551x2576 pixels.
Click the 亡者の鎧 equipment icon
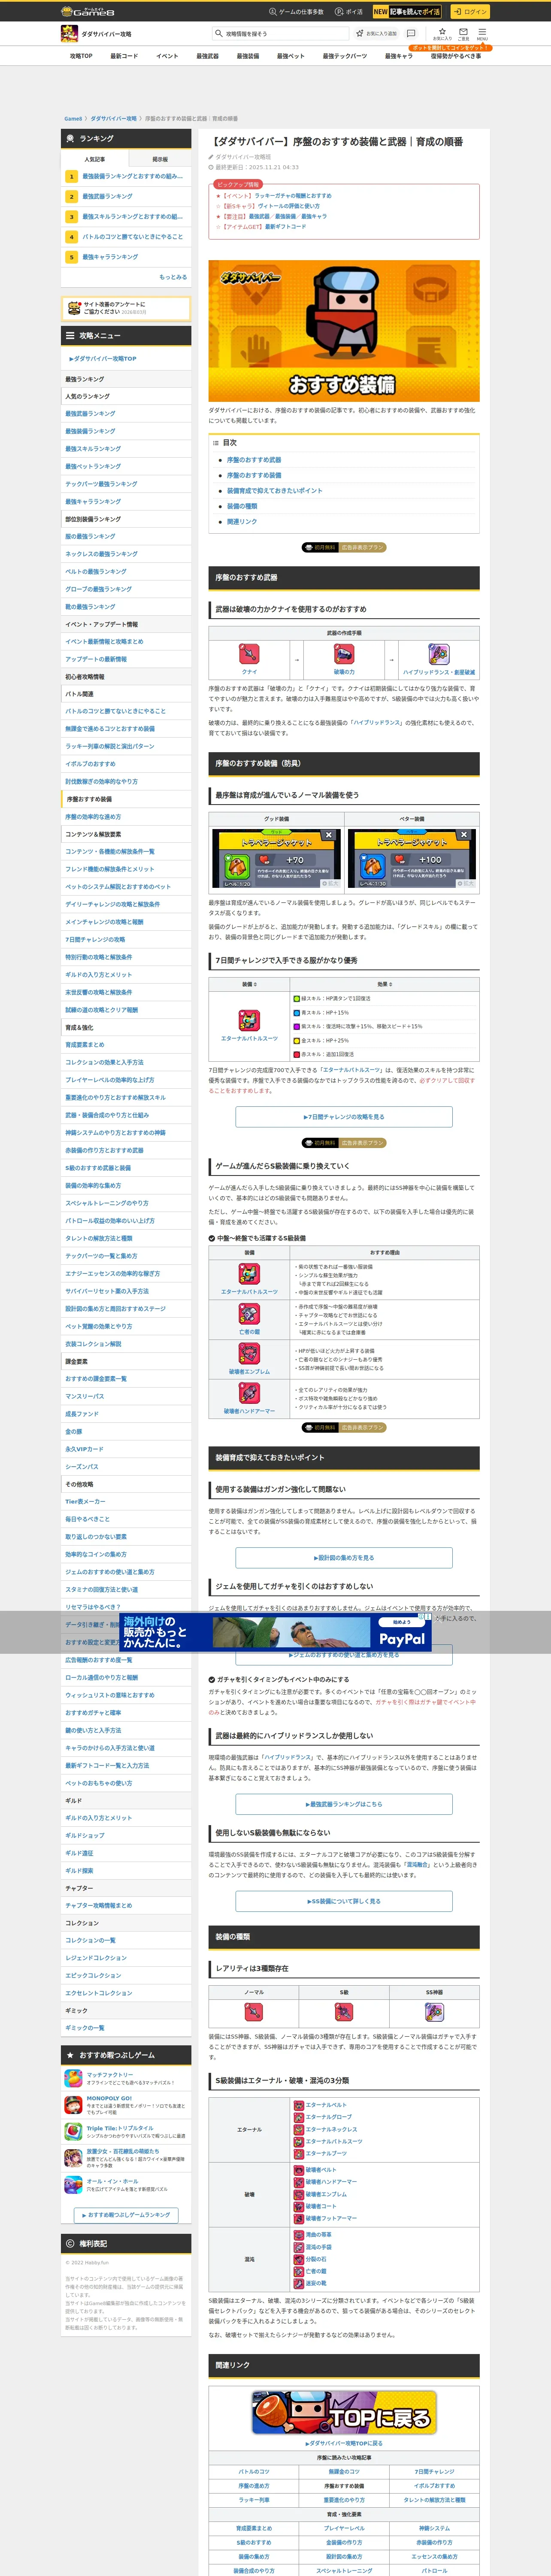[249, 1314]
